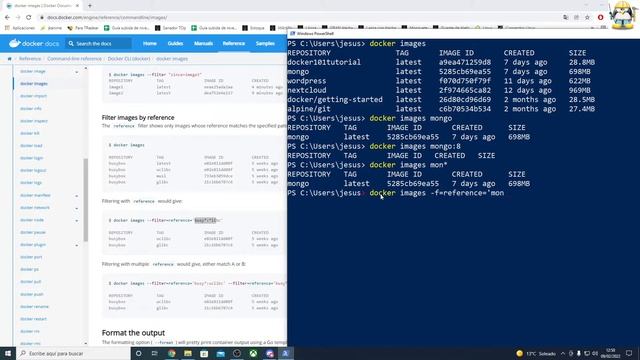Click the weather sun icon in the tray

(520, 353)
